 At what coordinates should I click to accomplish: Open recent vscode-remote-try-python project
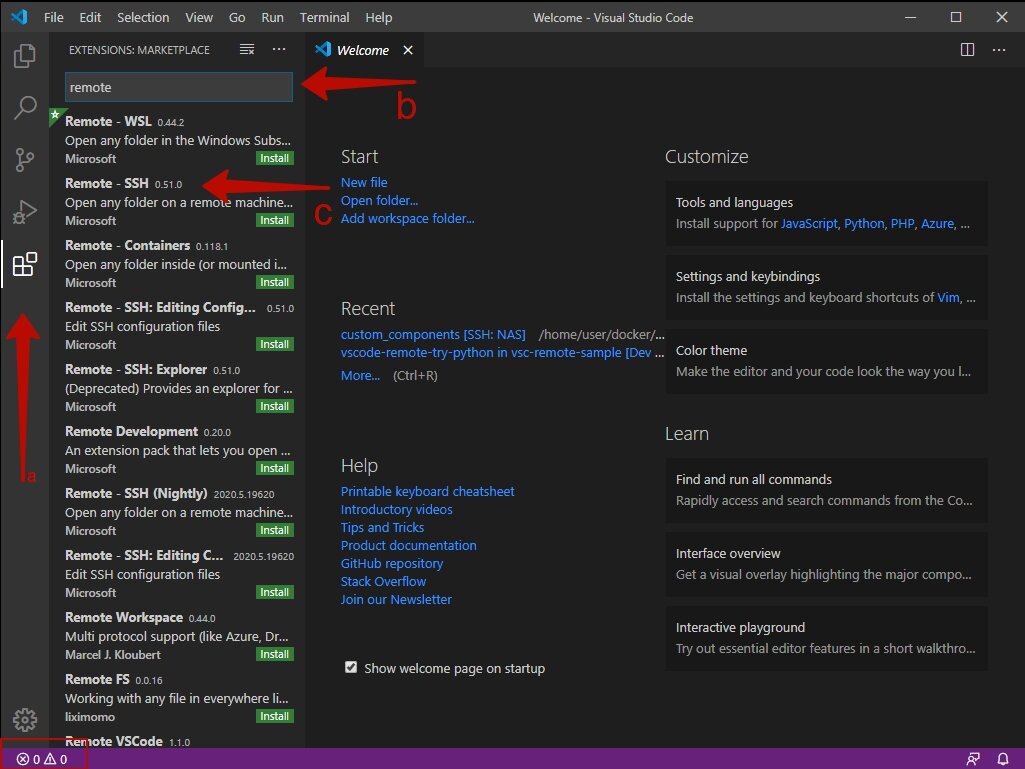click(x=502, y=352)
